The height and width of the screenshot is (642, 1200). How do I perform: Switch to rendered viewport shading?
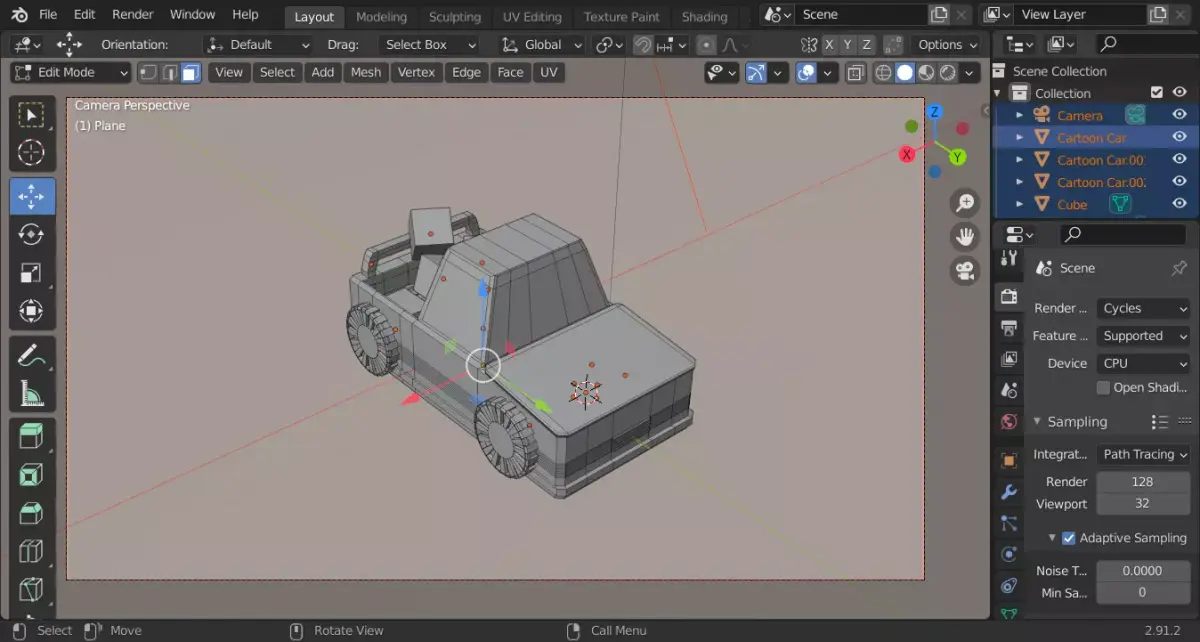click(947, 72)
